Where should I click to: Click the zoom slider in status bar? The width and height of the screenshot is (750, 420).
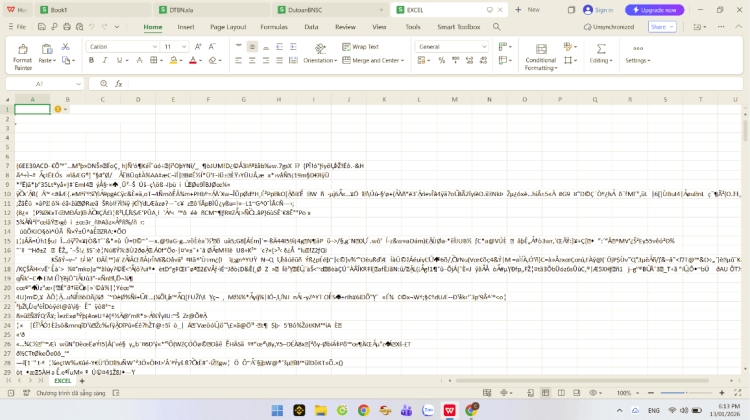click(688, 393)
